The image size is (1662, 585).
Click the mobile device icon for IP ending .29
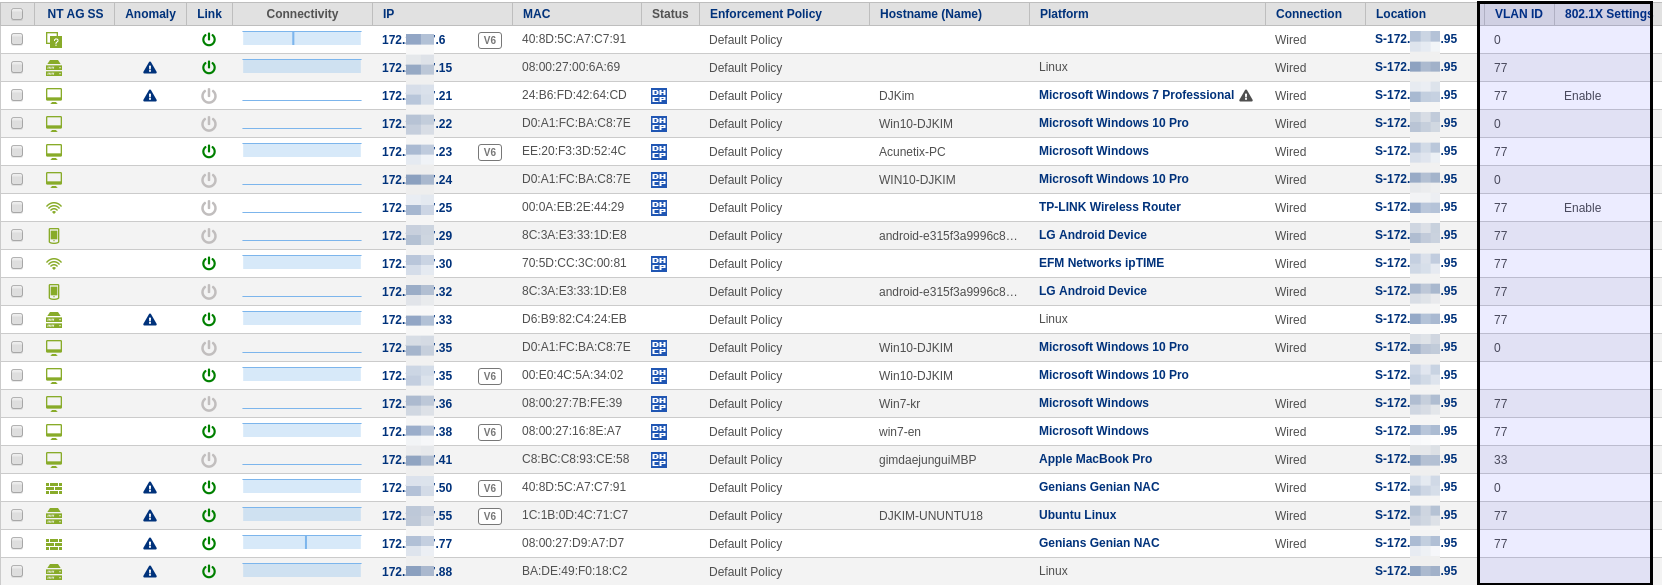(x=54, y=236)
